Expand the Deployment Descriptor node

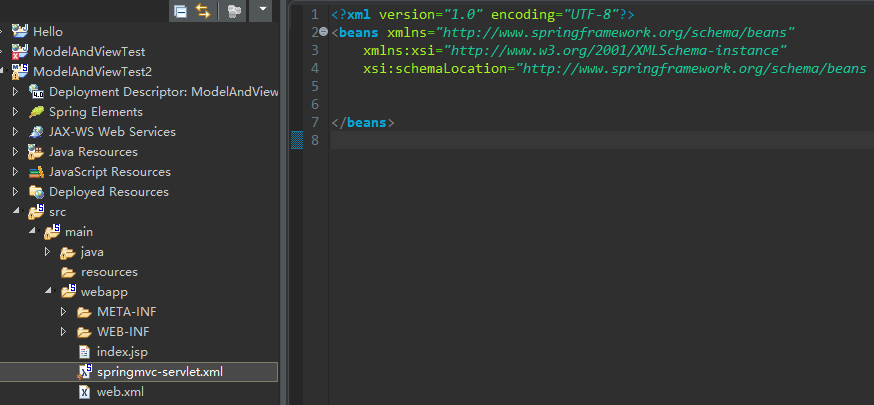click(16, 91)
